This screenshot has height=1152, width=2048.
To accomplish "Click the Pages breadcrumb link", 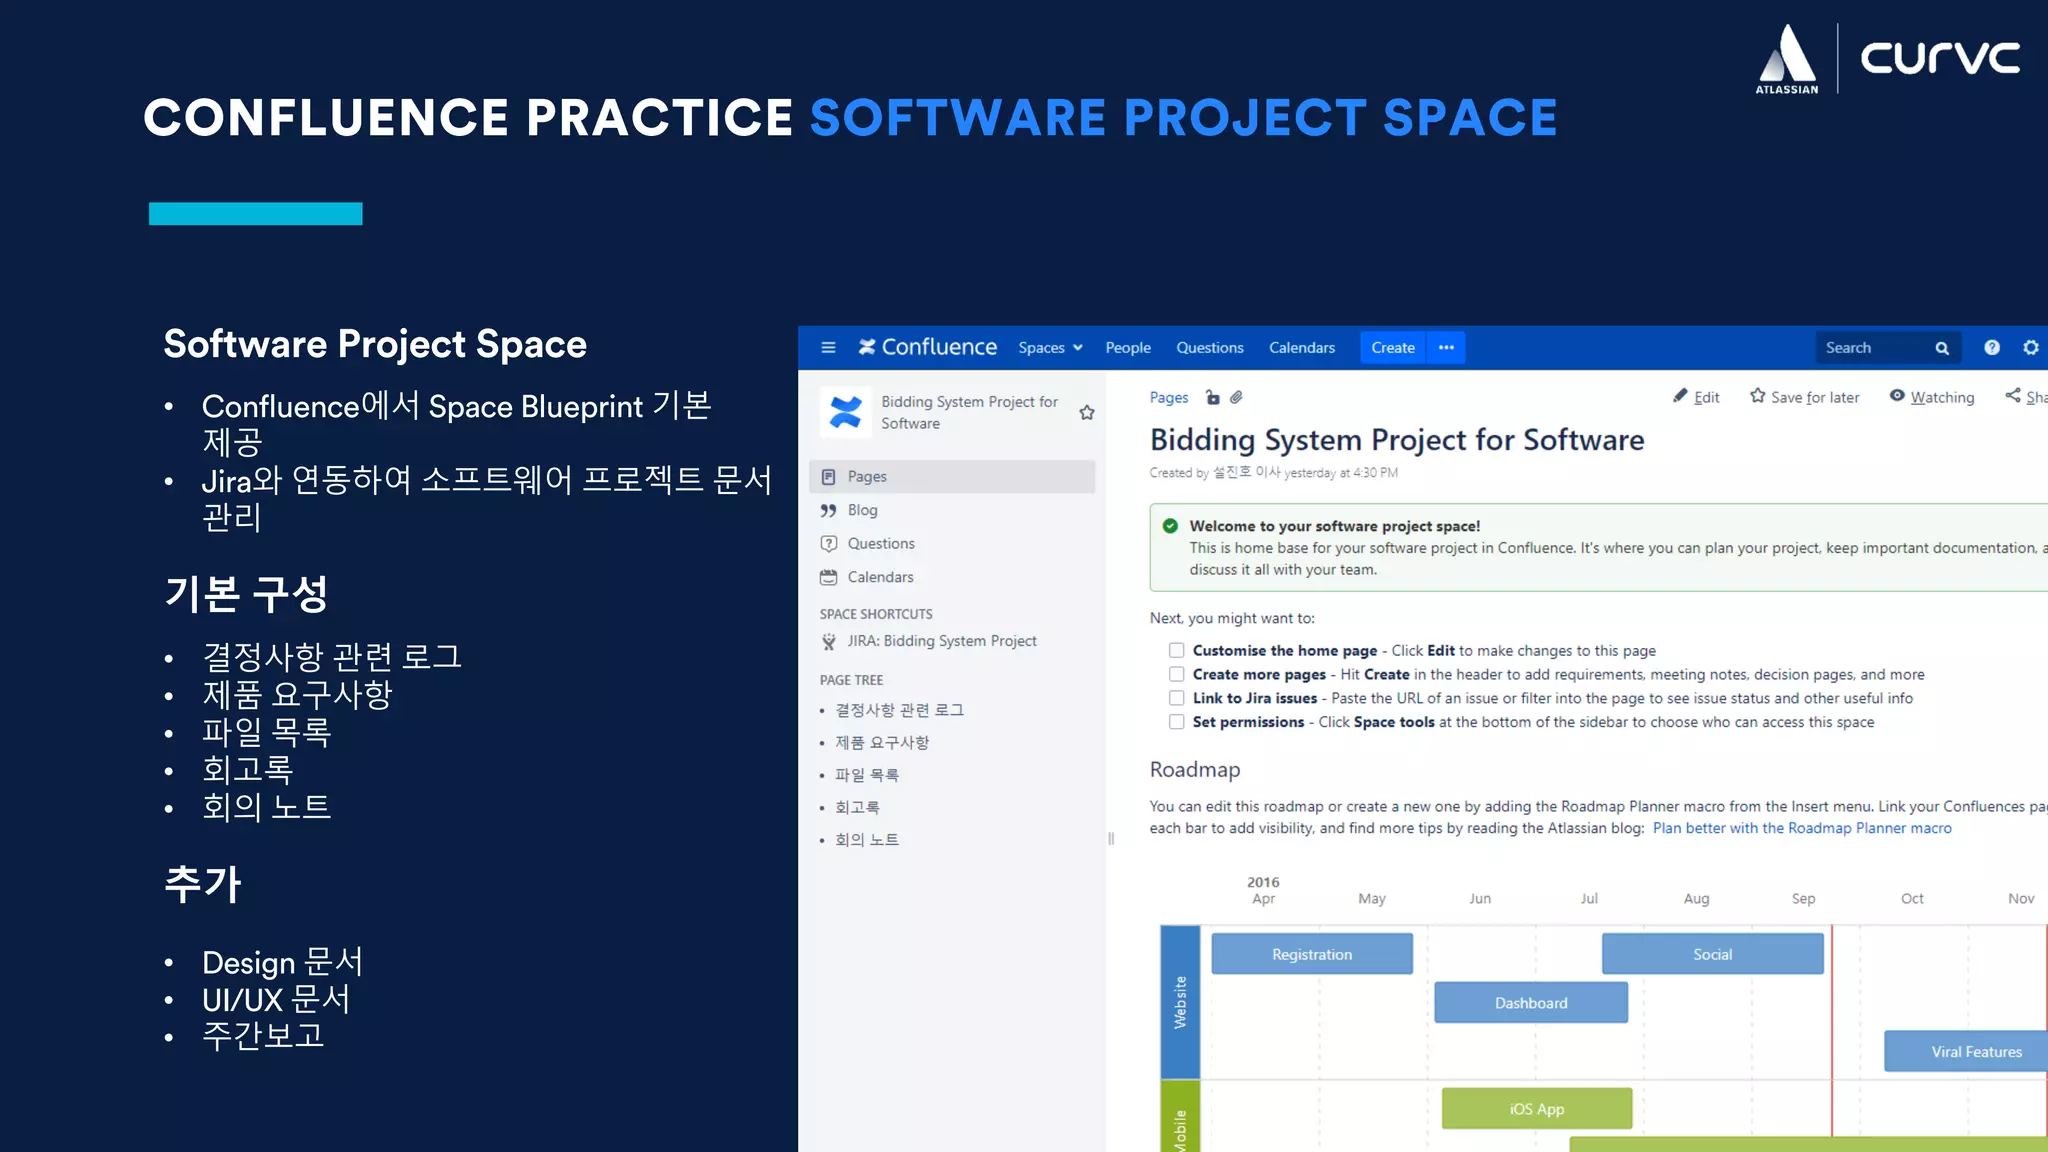I will click(1169, 397).
